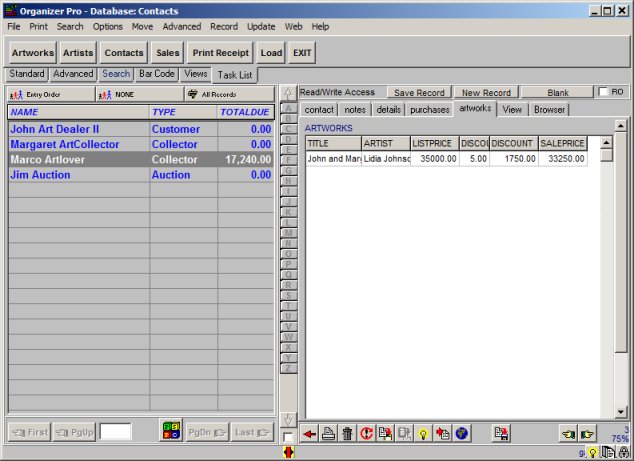The width and height of the screenshot is (634, 461).
Task: Select the Margaret ArtCollector row
Action: pos(141,144)
